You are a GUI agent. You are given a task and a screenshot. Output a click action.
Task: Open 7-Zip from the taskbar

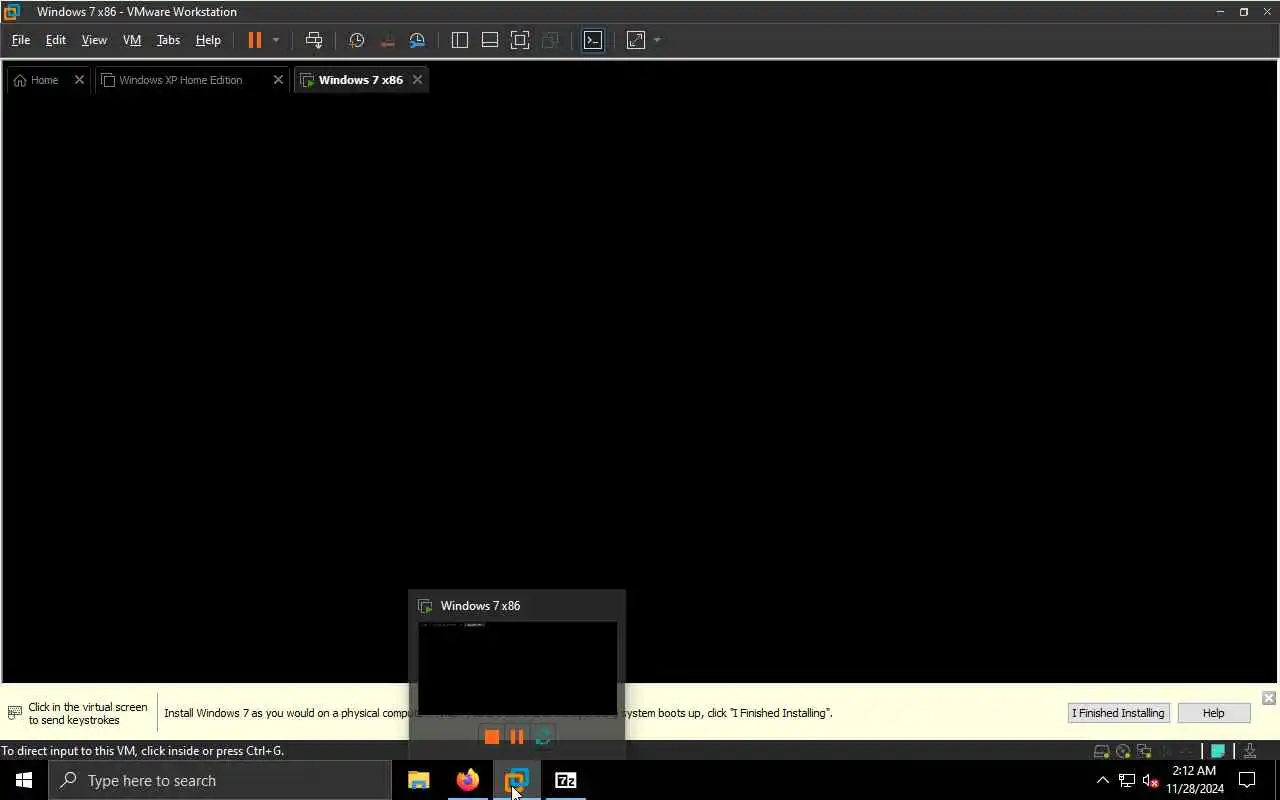566,780
